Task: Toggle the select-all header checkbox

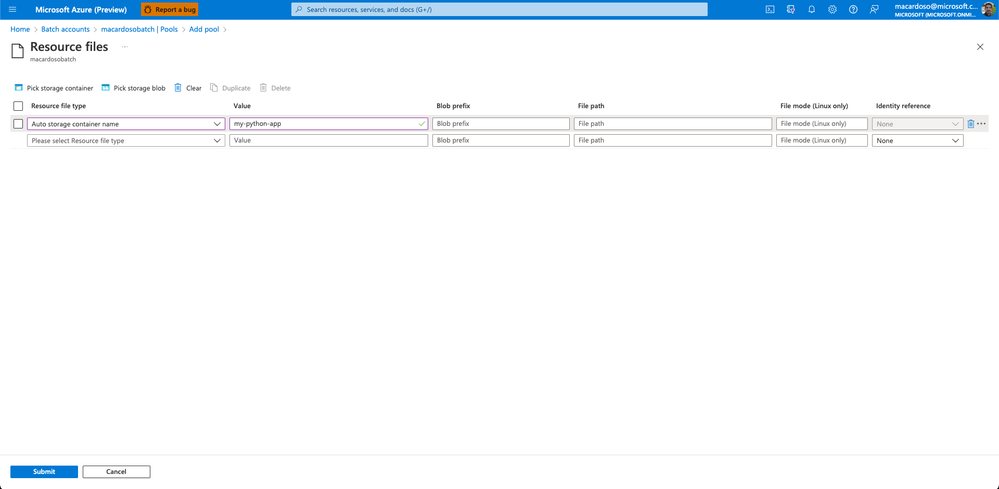Action: (18, 106)
